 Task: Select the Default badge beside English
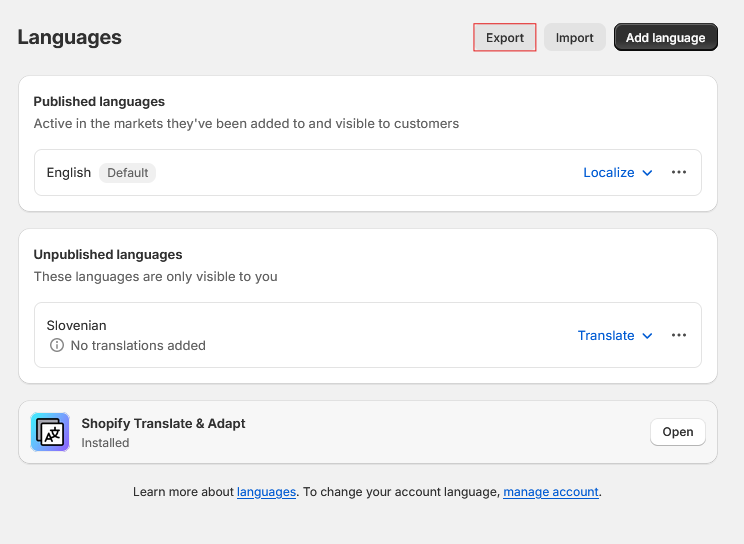[x=127, y=172]
